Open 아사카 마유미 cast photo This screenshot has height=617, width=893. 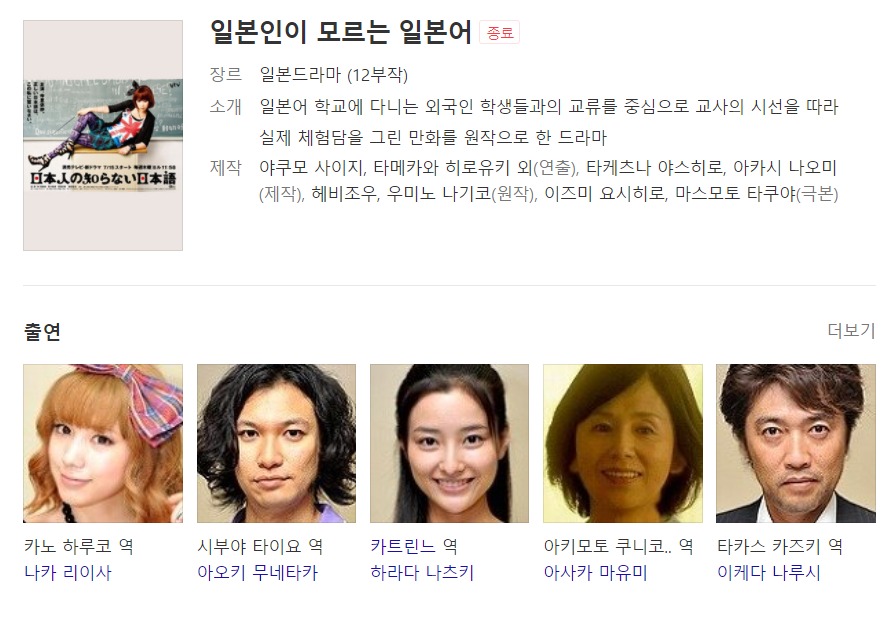click(623, 443)
